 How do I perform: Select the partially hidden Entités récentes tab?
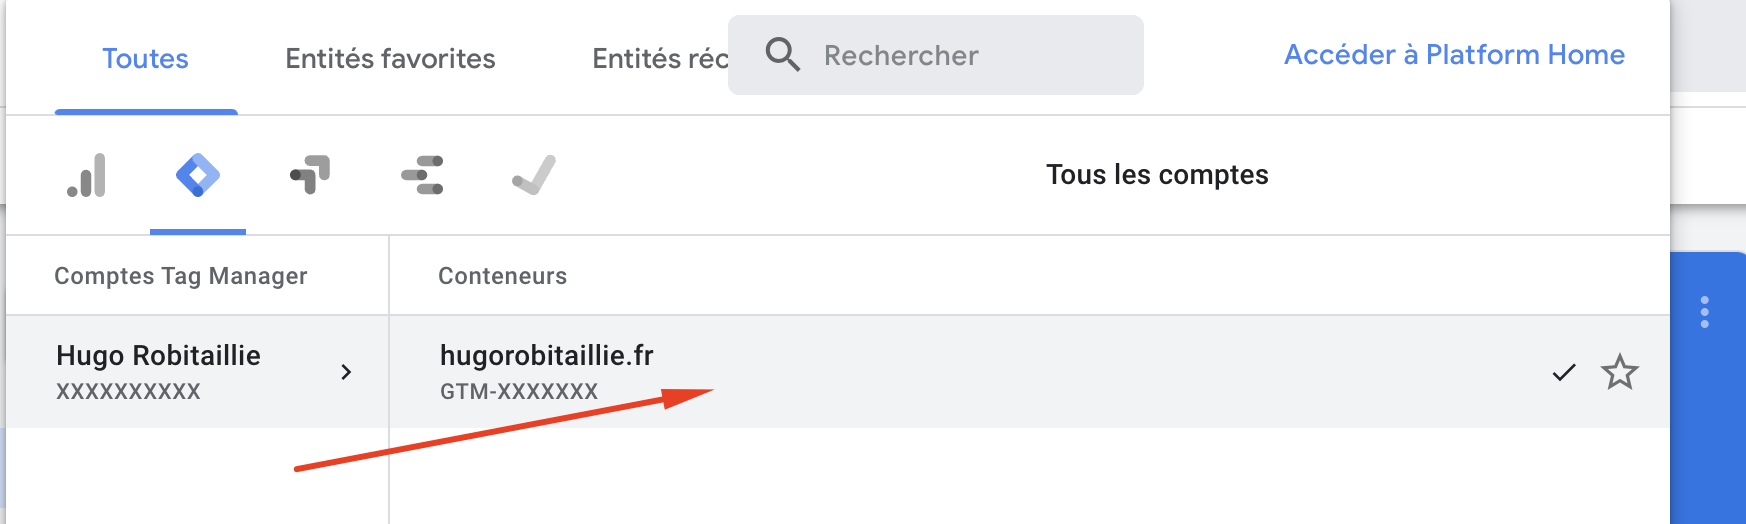click(657, 59)
